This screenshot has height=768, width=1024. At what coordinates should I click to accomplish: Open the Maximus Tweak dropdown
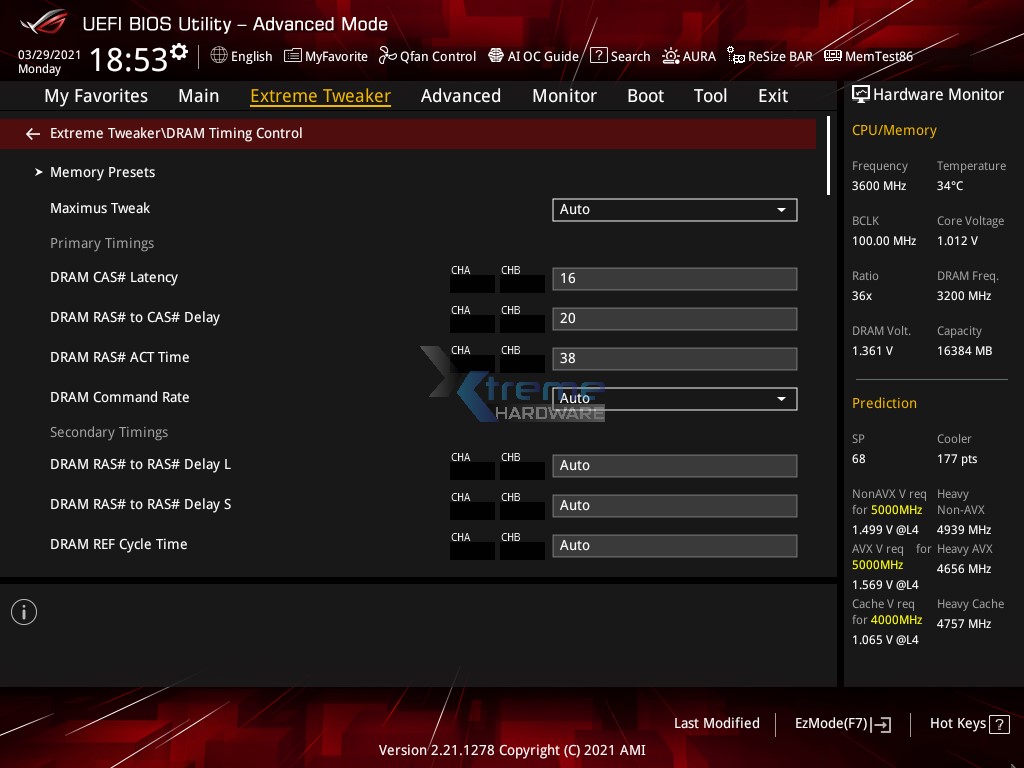[x=674, y=210]
